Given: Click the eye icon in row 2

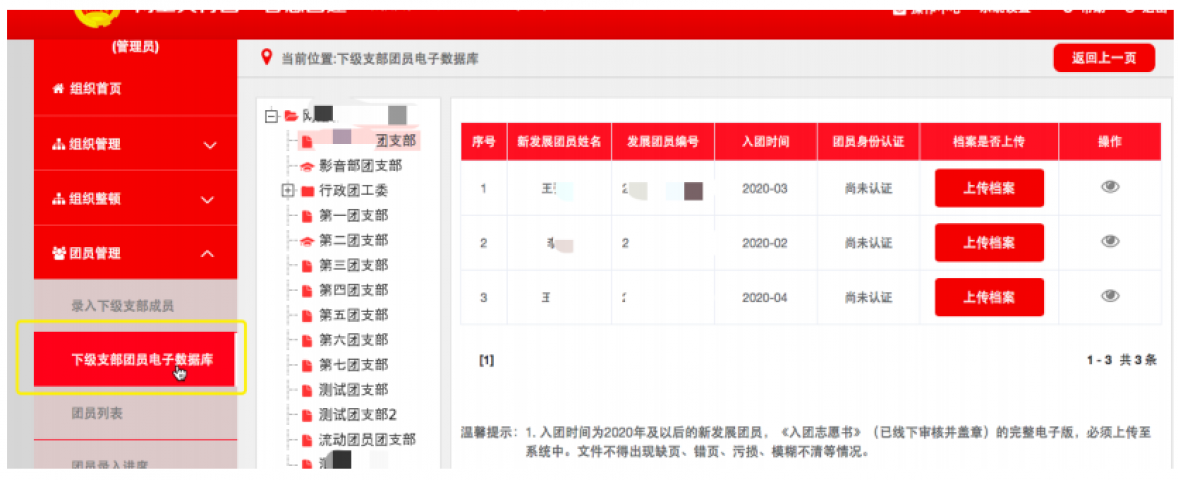Looking at the screenshot, I should click(1109, 241).
